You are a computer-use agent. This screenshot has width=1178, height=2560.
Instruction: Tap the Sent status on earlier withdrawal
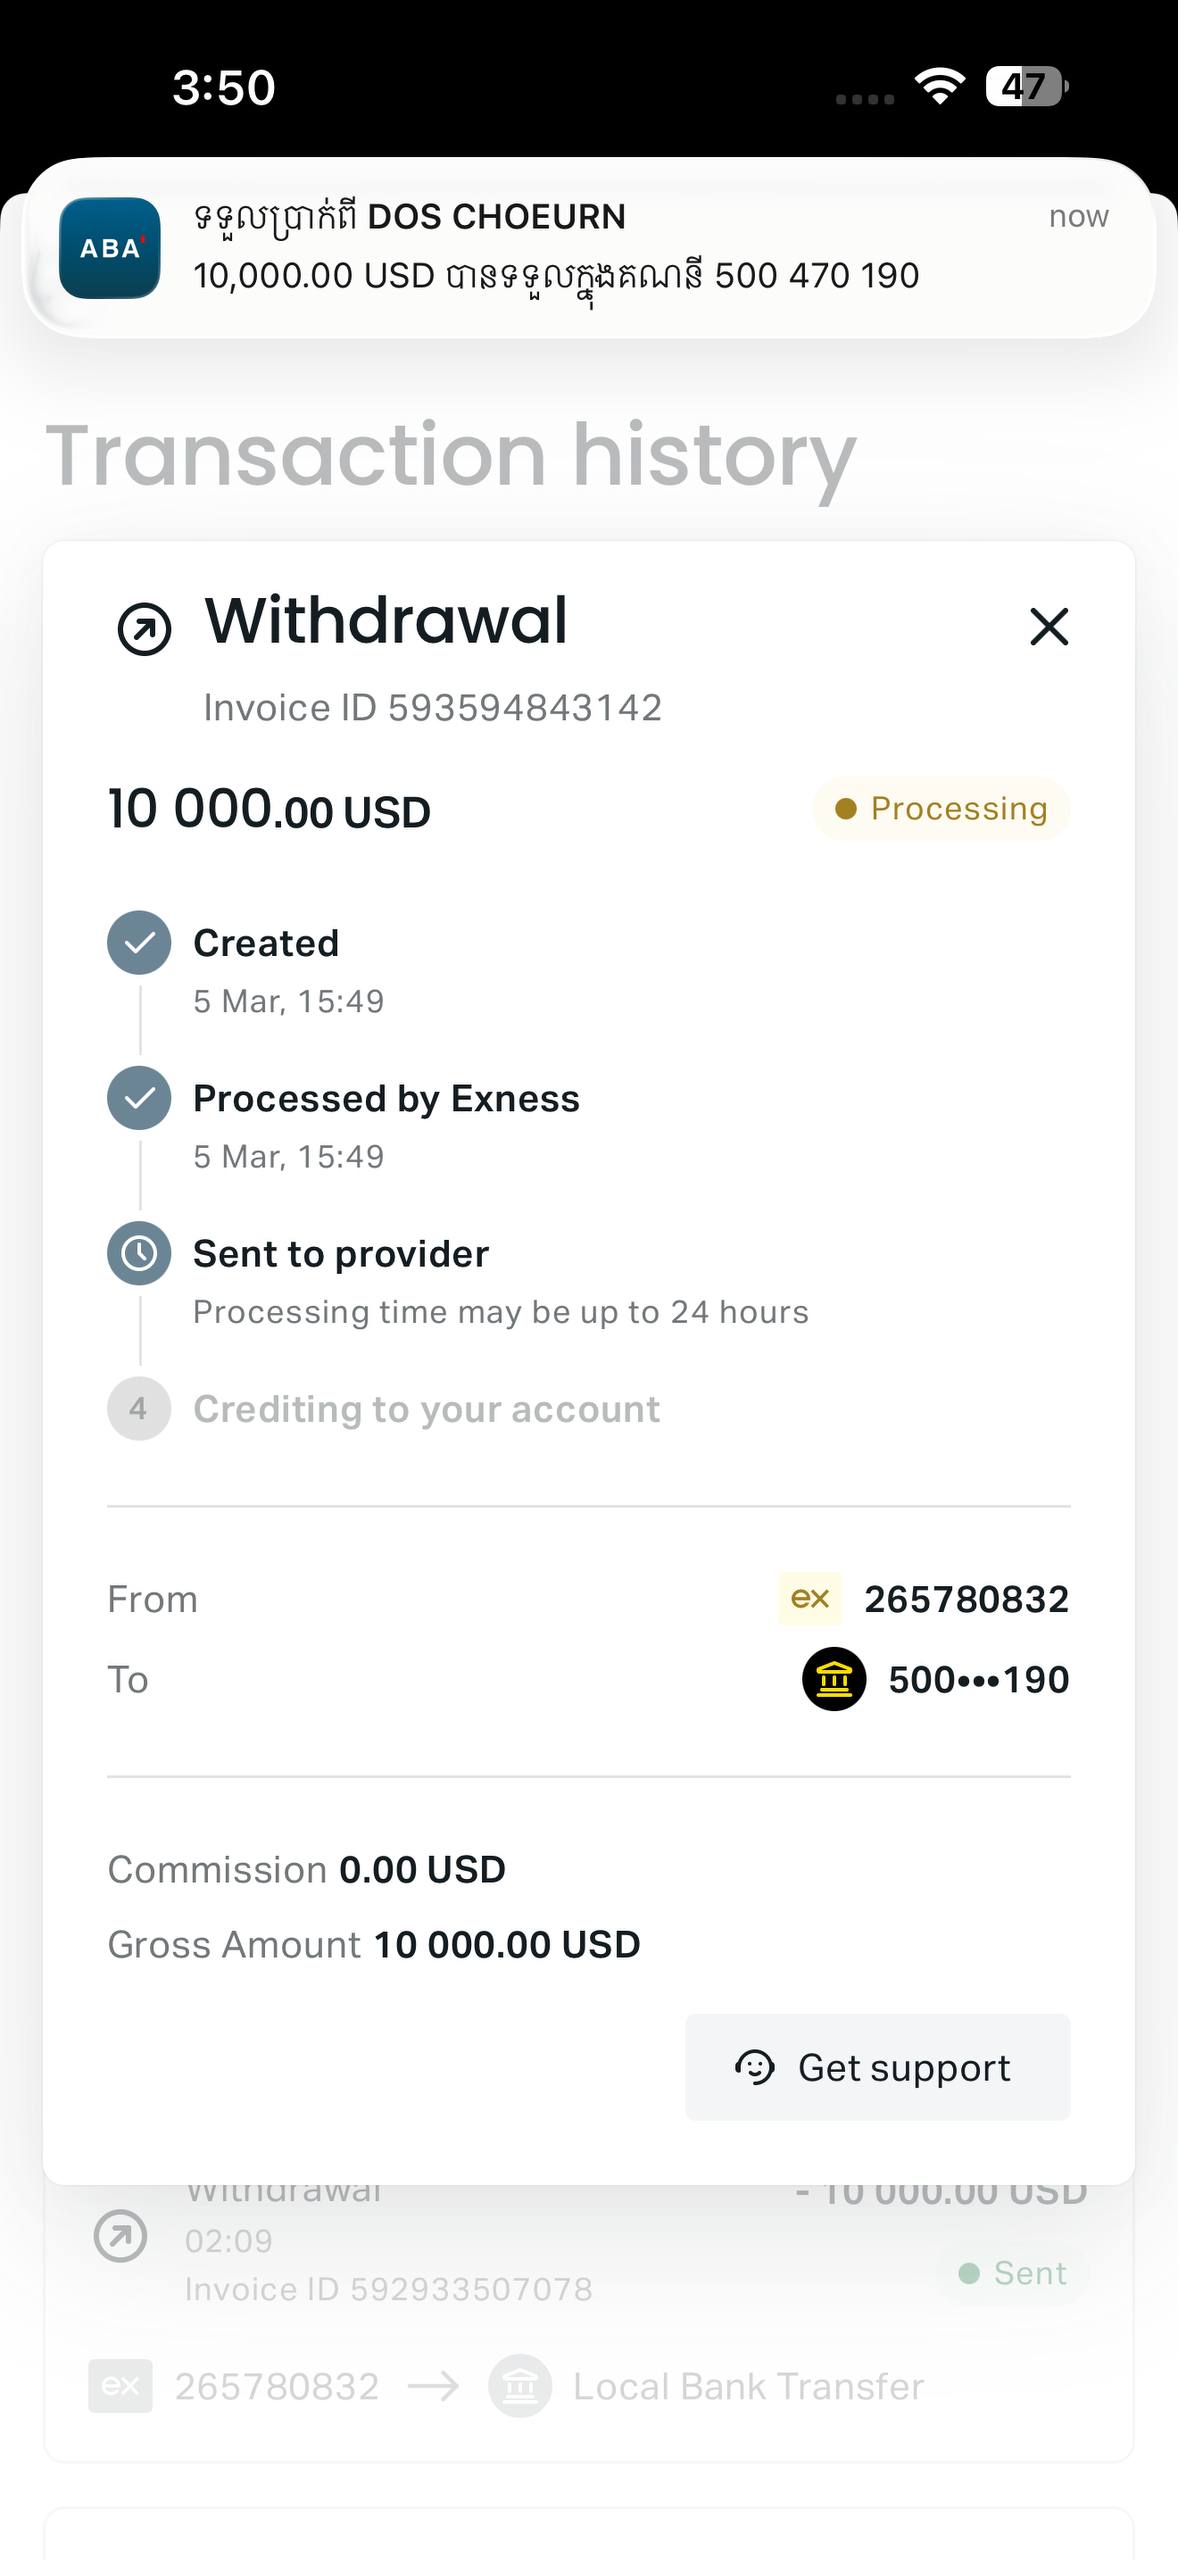1012,2273
